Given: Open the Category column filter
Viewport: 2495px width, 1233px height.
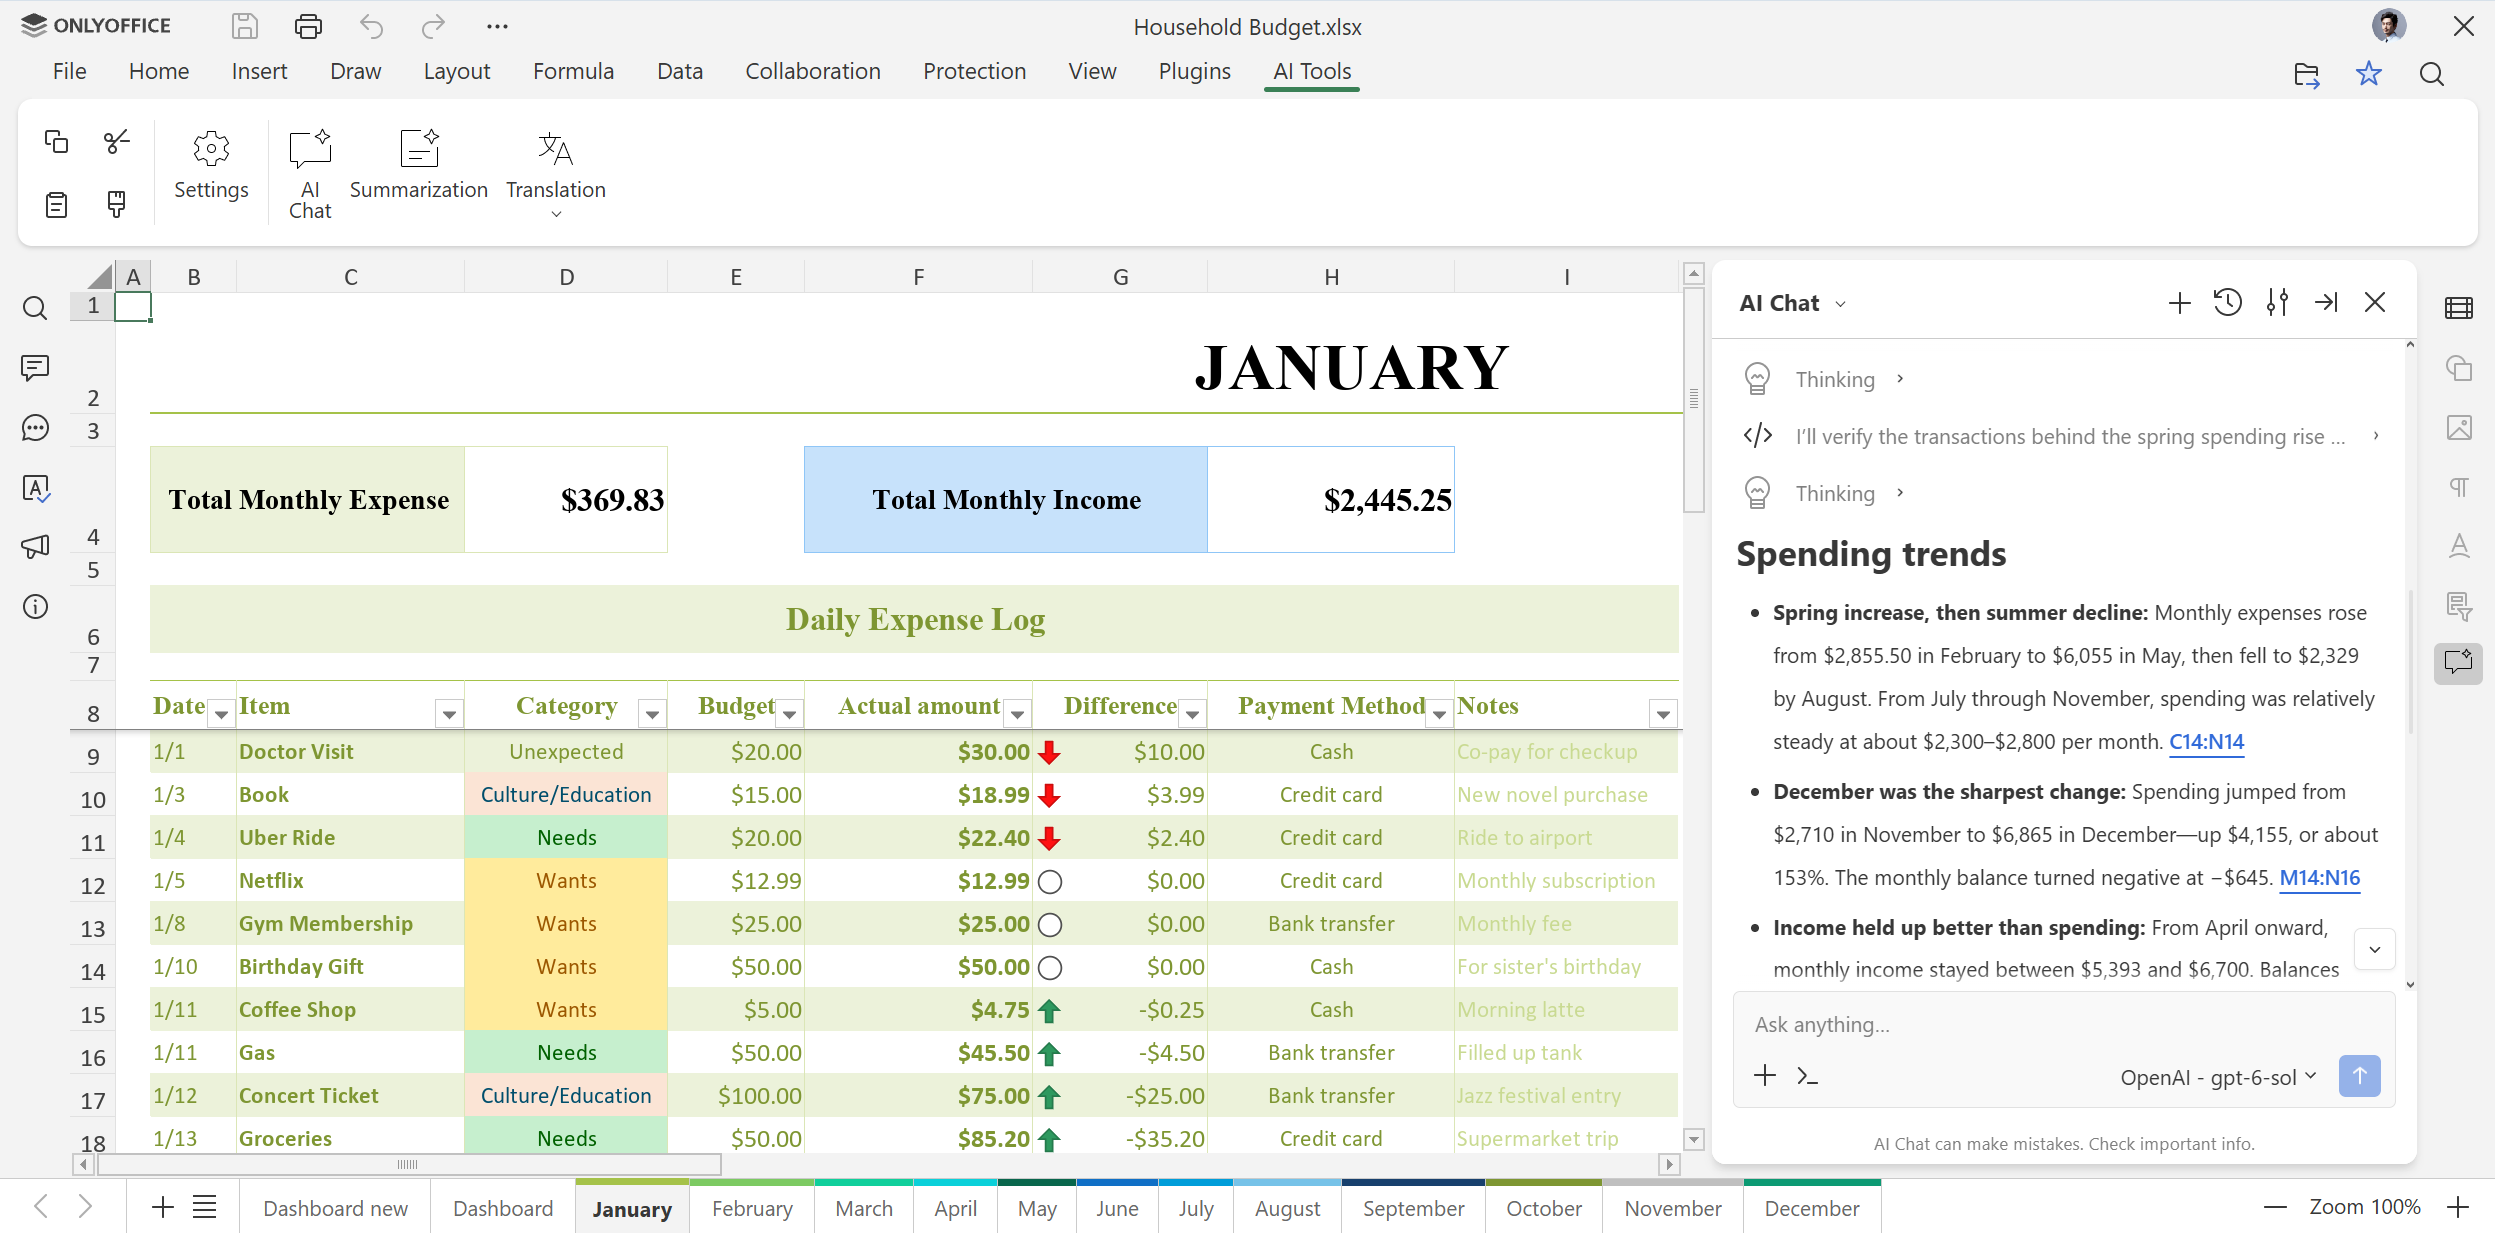Looking at the screenshot, I should (x=652, y=714).
